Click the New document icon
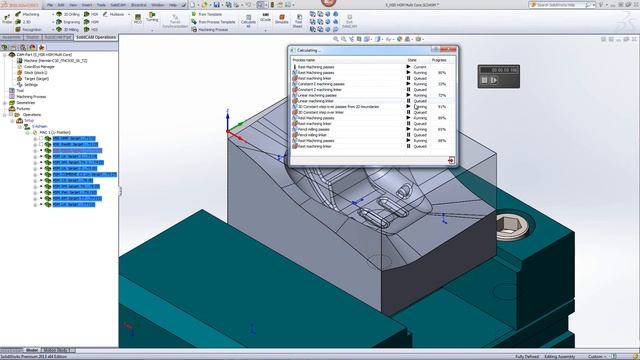Viewport: 640px width, 360px height. click(193, 5)
